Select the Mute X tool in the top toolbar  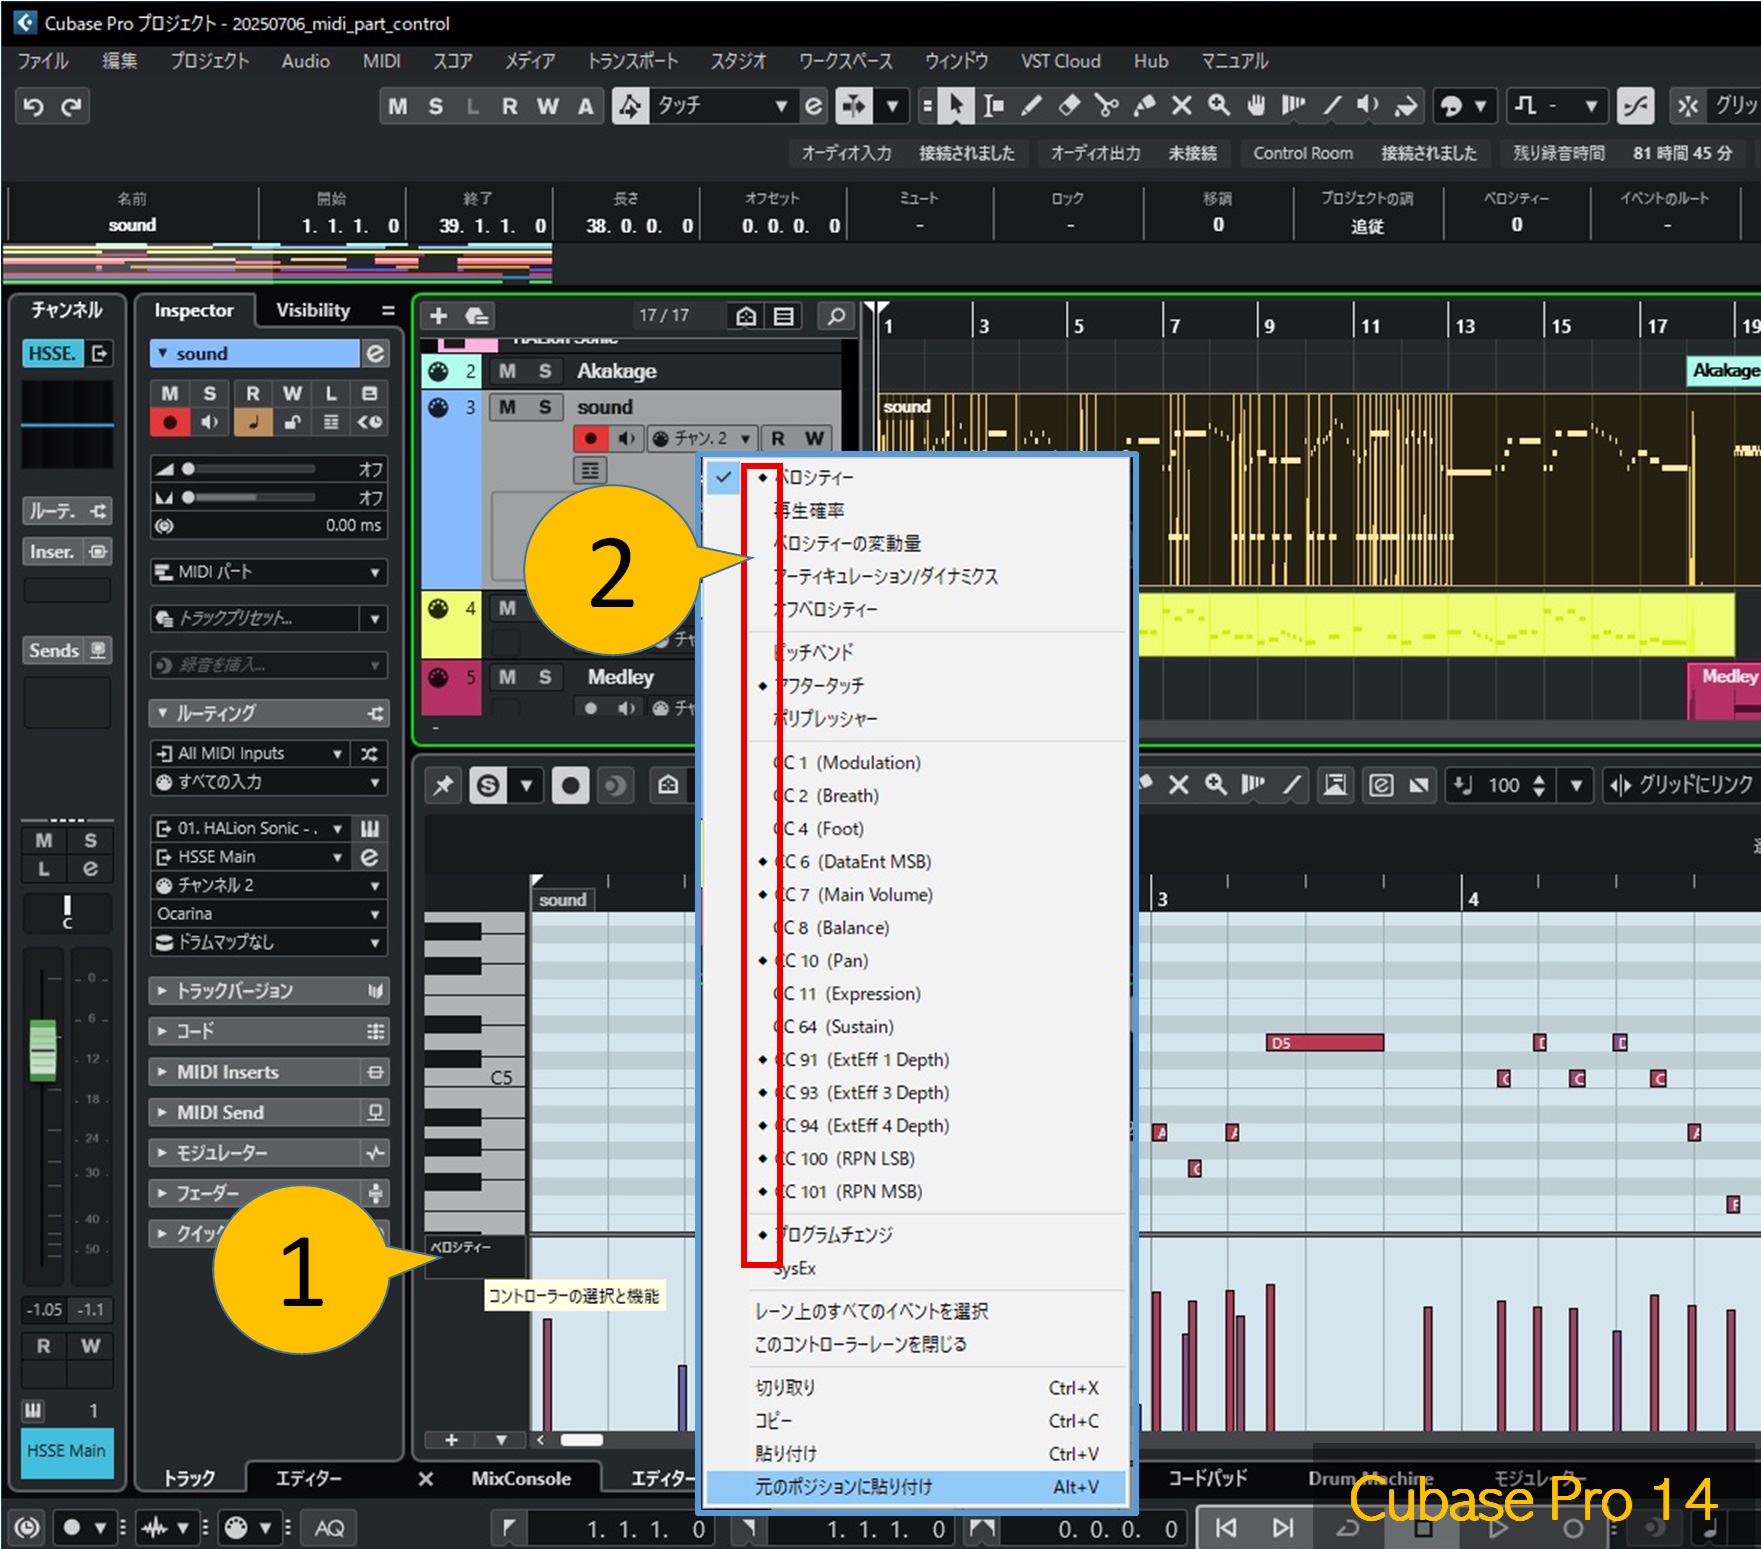tap(1182, 106)
